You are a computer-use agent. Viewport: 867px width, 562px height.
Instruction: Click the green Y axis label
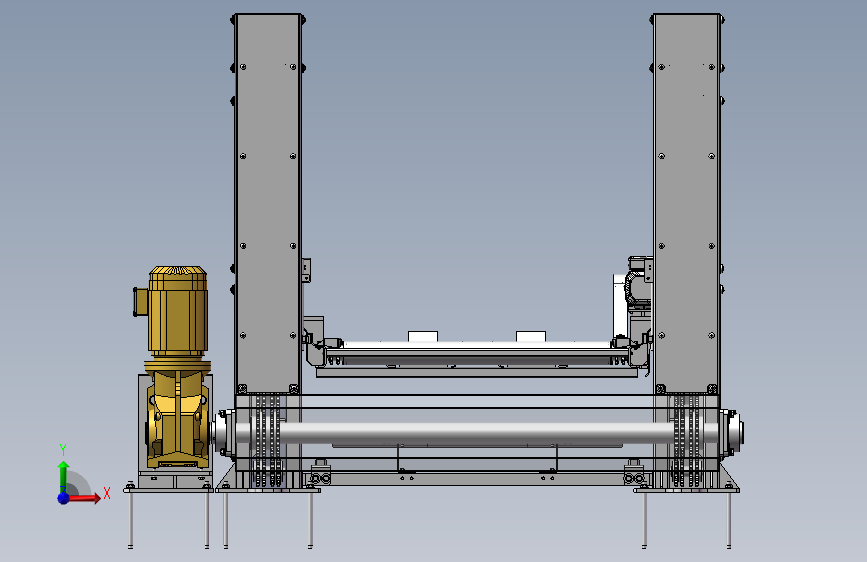click(63, 450)
